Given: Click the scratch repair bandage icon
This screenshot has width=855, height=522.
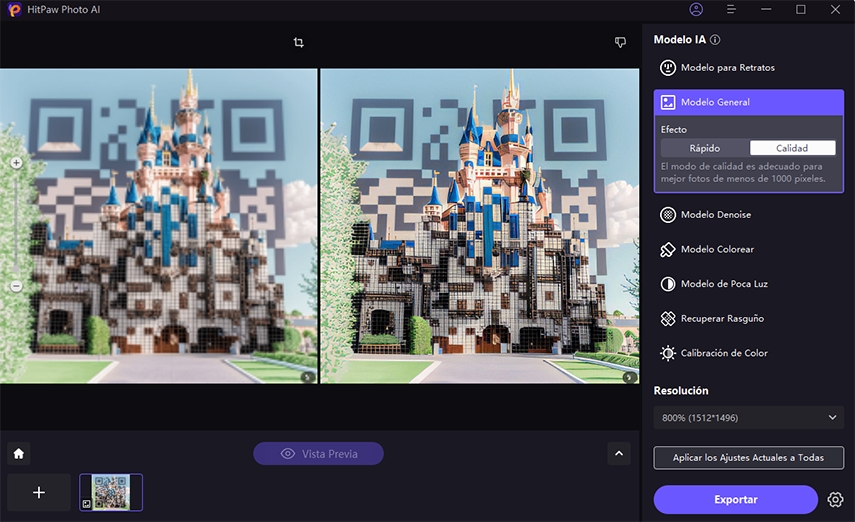Looking at the screenshot, I should [667, 318].
